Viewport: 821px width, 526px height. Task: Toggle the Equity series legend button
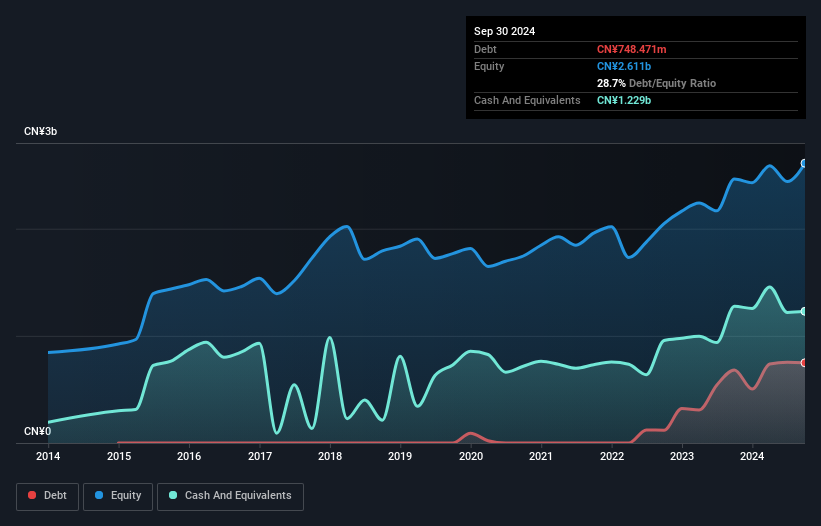(118, 496)
